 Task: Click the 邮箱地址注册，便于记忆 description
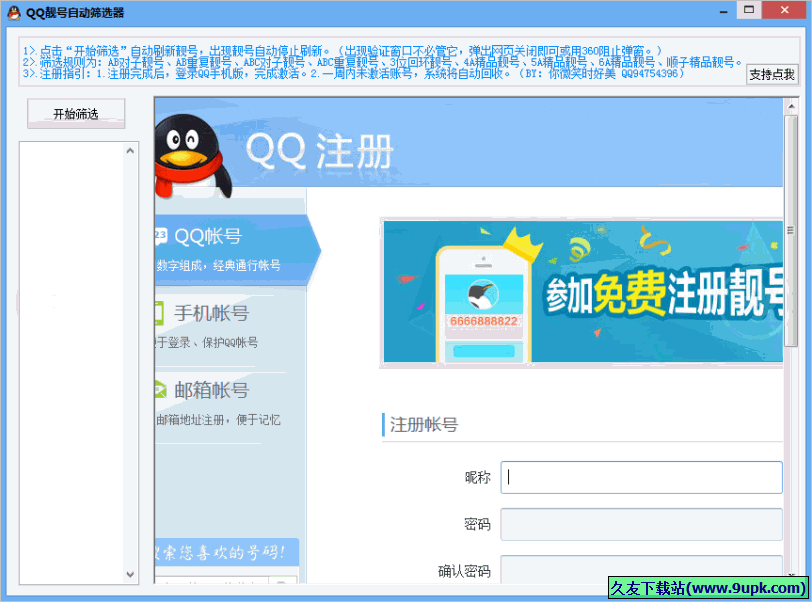click(218, 420)
